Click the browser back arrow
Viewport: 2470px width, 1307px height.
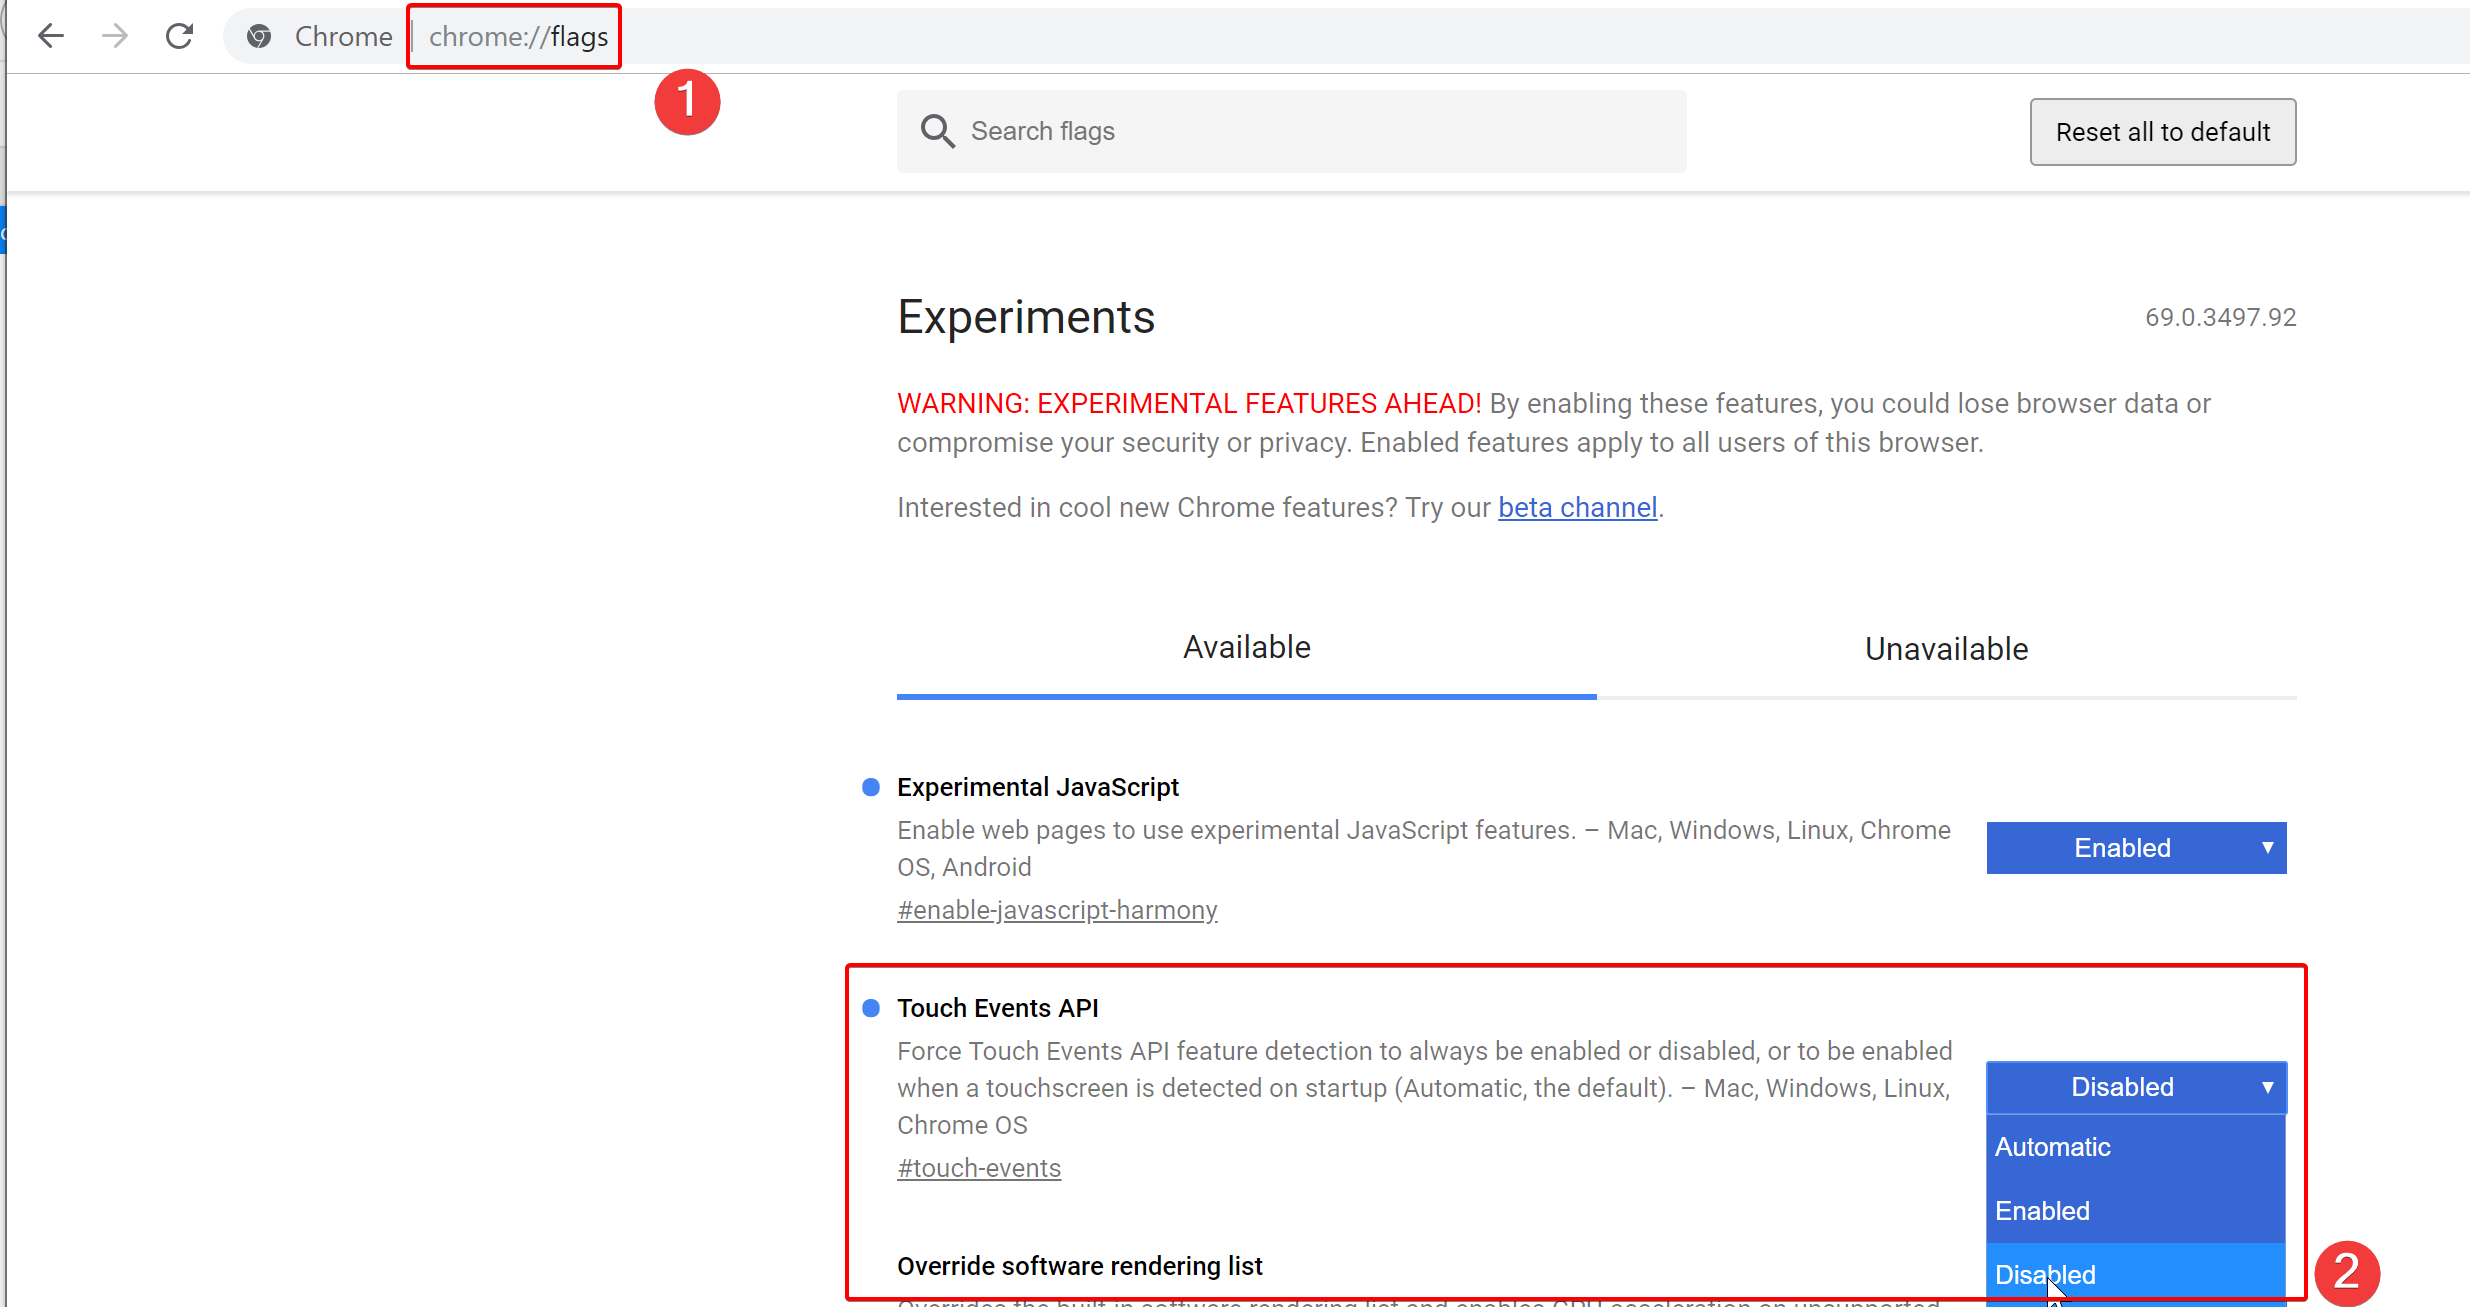[50, 37]
